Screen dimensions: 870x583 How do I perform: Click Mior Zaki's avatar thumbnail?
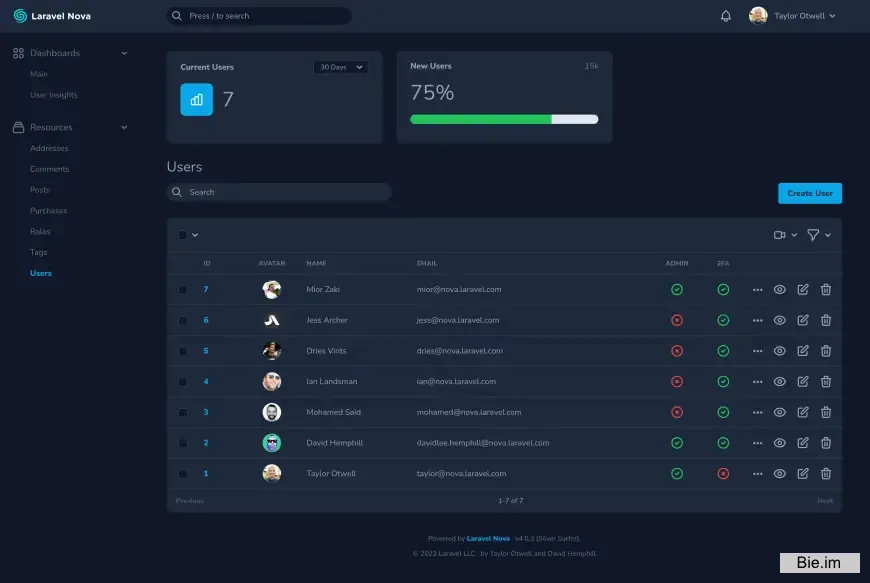pyautogui.click(x=271, y=289)
